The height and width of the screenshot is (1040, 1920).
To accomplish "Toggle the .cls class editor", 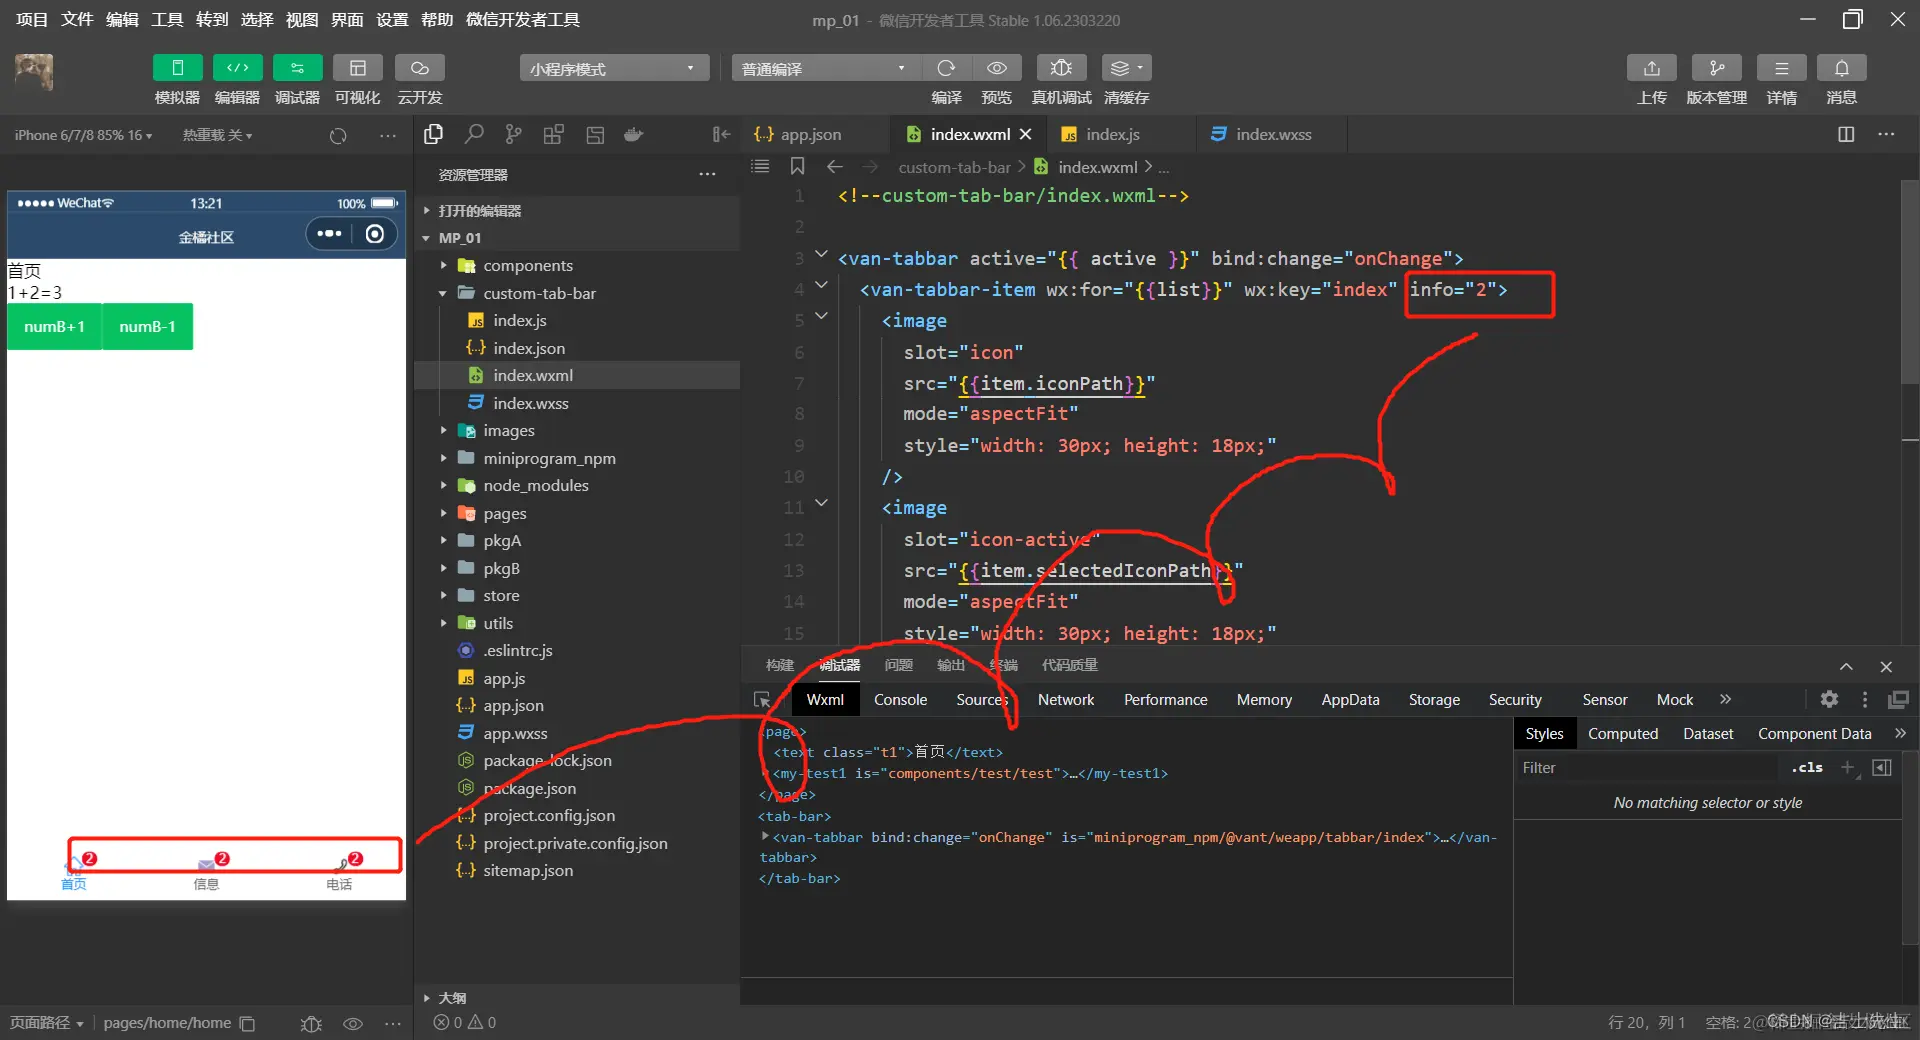I will coord(1807,768).
